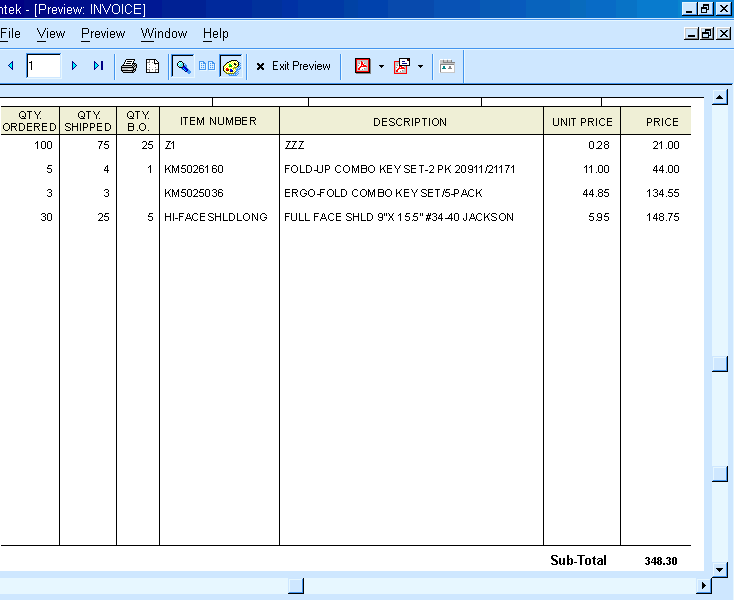Select item number KM5025036
Viewport: 736px width, 600px height.
click(x=194, y=193)
